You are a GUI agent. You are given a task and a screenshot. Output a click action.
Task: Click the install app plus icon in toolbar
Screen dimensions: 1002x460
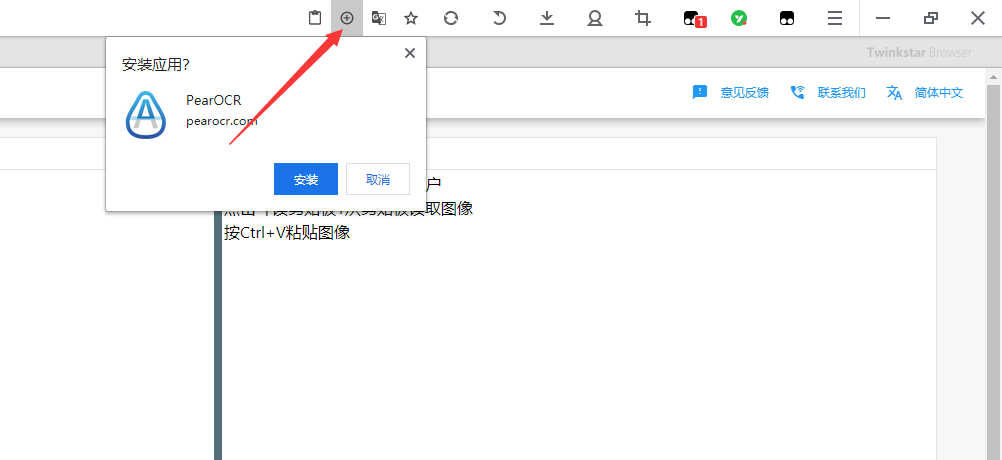(347, 18)
